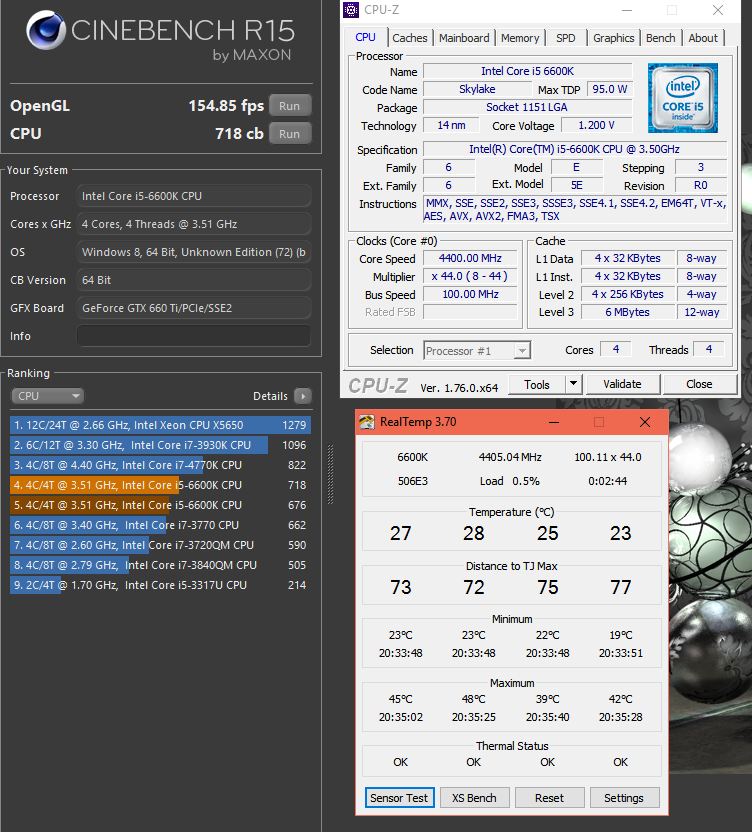Close the CPU-Z window via X
The image size is (752, 832).
coord(718,10)
